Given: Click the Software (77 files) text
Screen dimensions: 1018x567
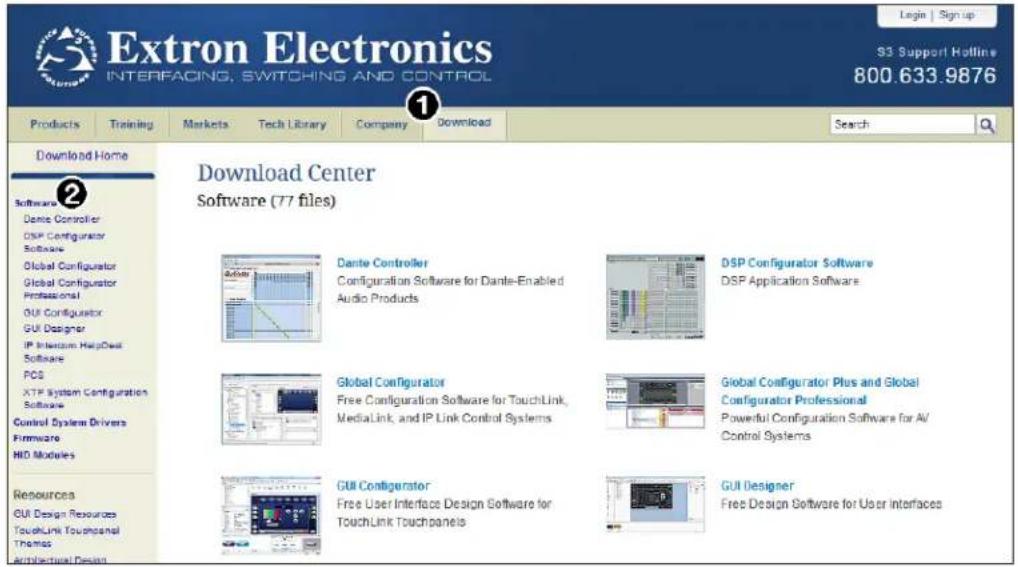Looking at the screenshot, I should [x=266, y=201].
